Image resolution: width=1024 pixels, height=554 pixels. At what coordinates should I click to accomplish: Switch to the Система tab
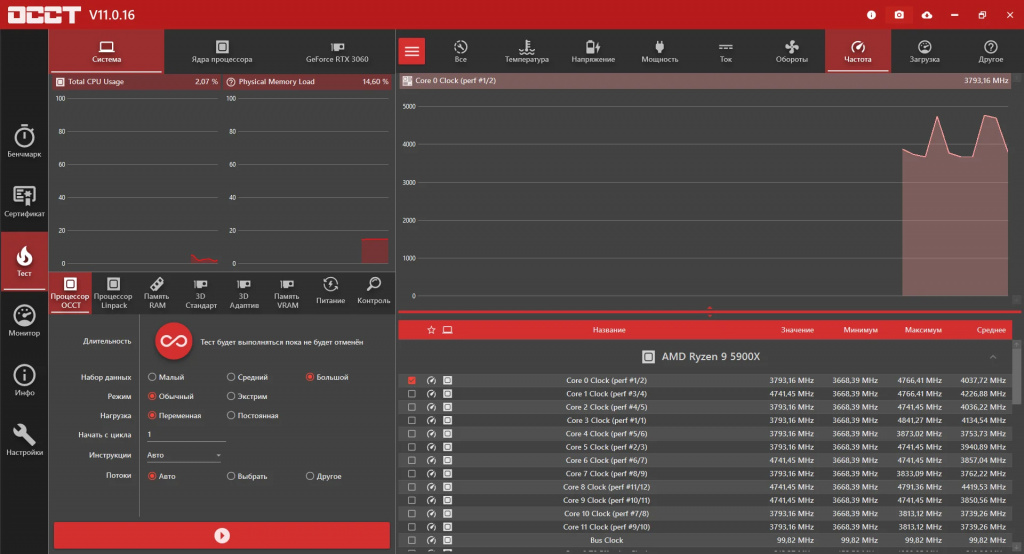(106, 51)
